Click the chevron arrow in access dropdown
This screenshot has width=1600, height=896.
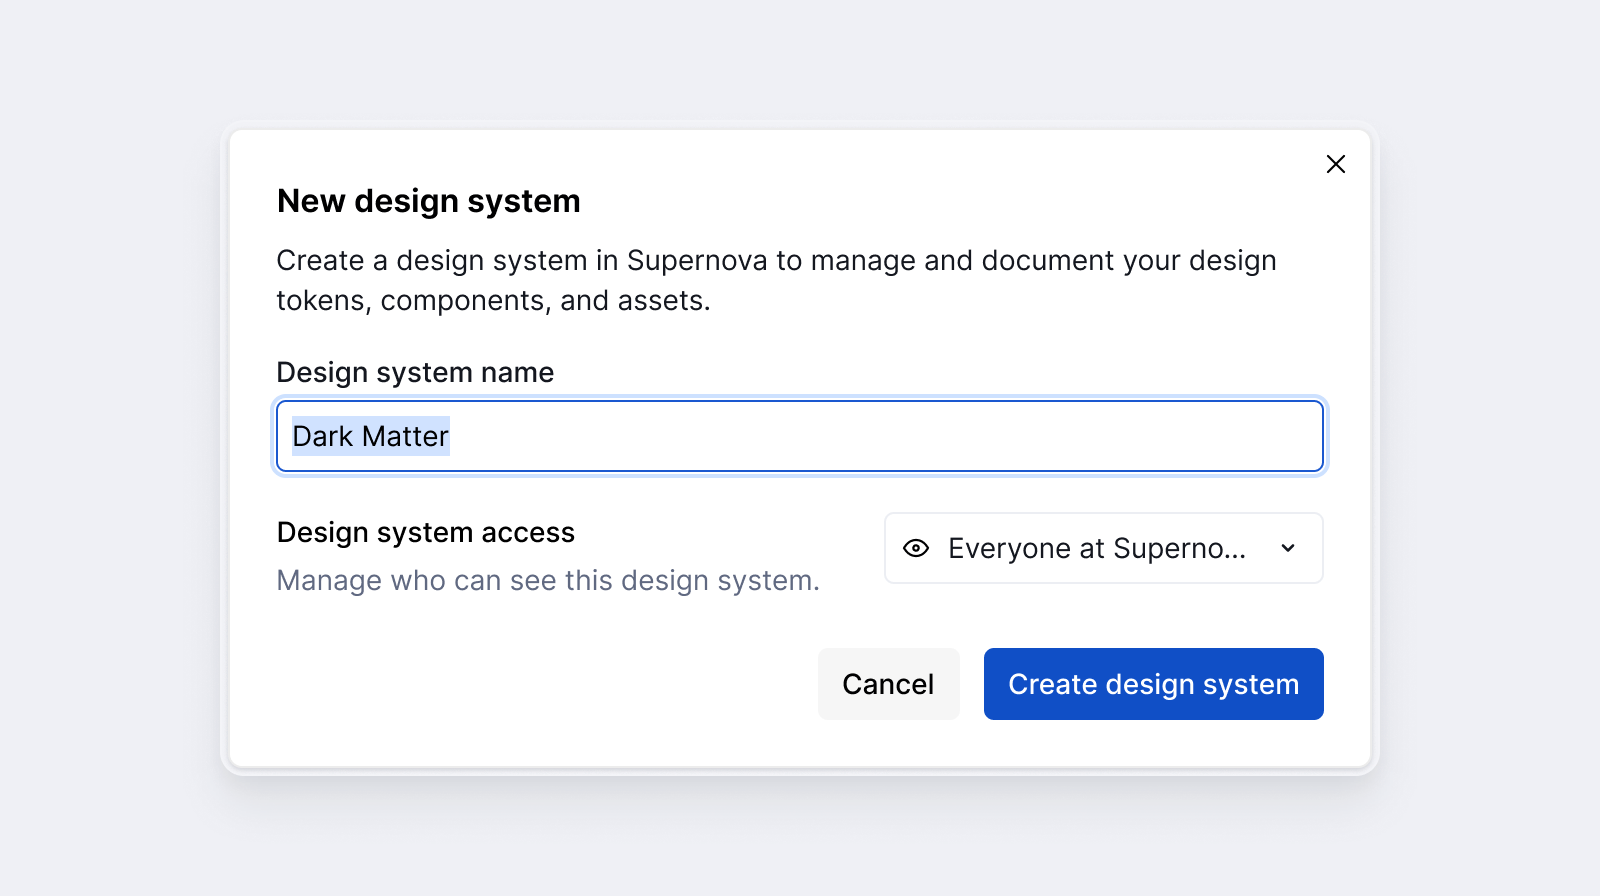click(x=1288, y=548)
